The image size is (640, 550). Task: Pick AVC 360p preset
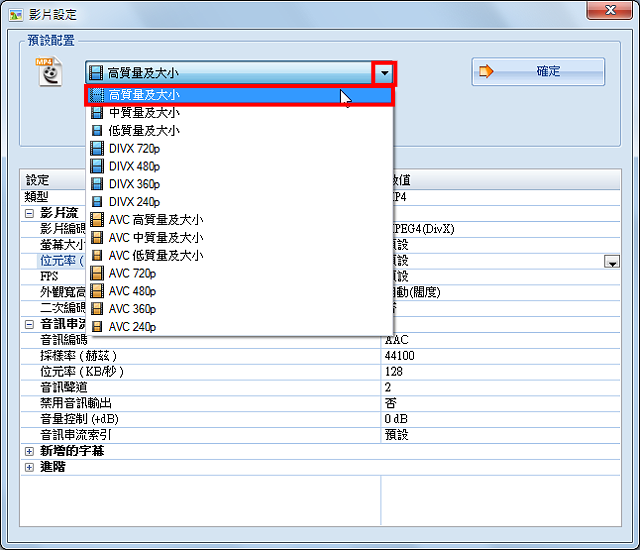(240, 309)
